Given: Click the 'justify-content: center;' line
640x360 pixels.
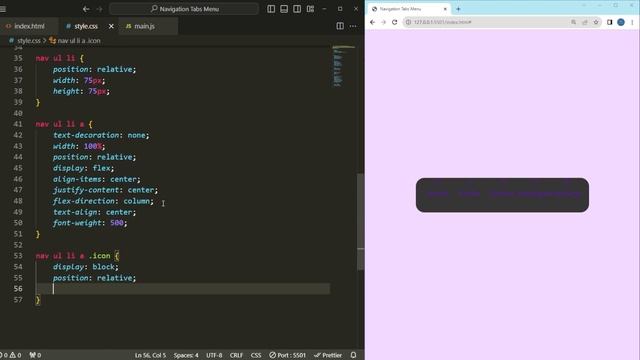Looking at the screenshot, I should pos(105,190).
